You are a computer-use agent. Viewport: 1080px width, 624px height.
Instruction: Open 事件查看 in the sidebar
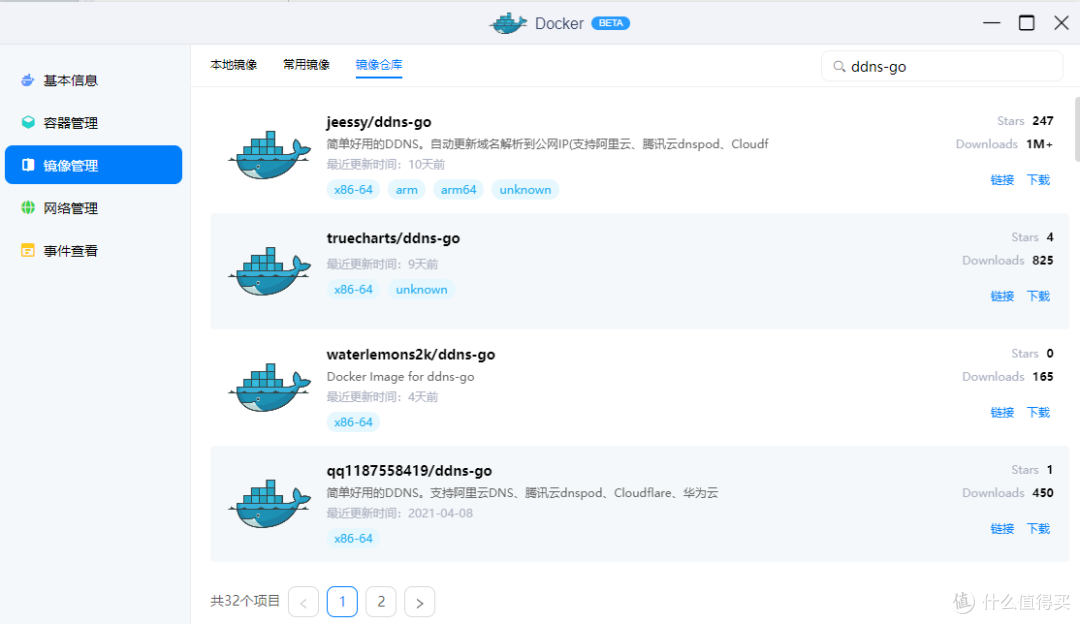pos(94,251)
